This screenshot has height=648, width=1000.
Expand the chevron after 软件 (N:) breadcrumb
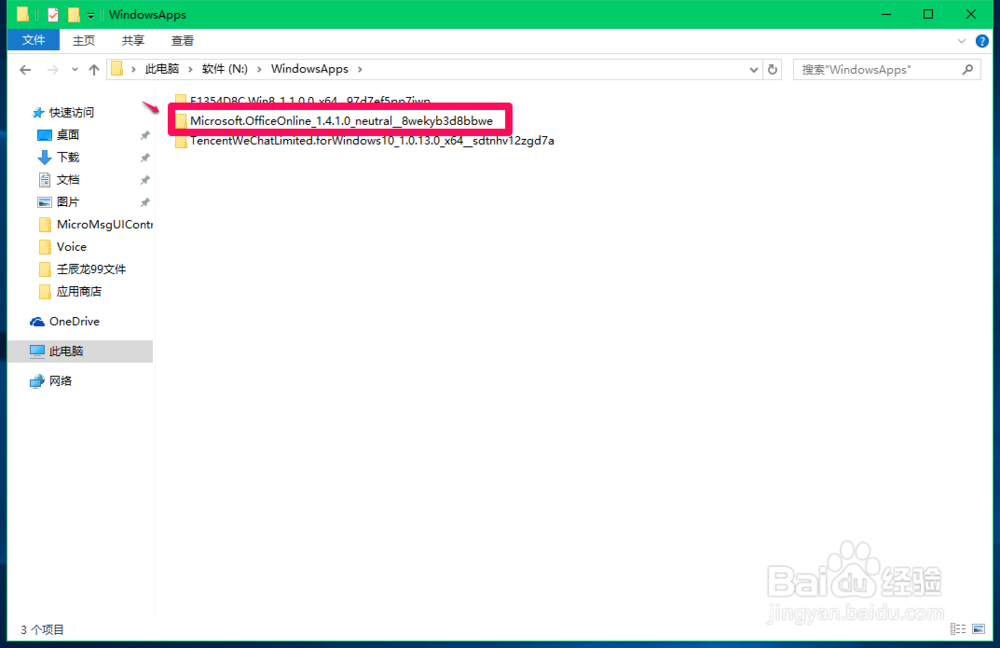click(x=259, y=69)
